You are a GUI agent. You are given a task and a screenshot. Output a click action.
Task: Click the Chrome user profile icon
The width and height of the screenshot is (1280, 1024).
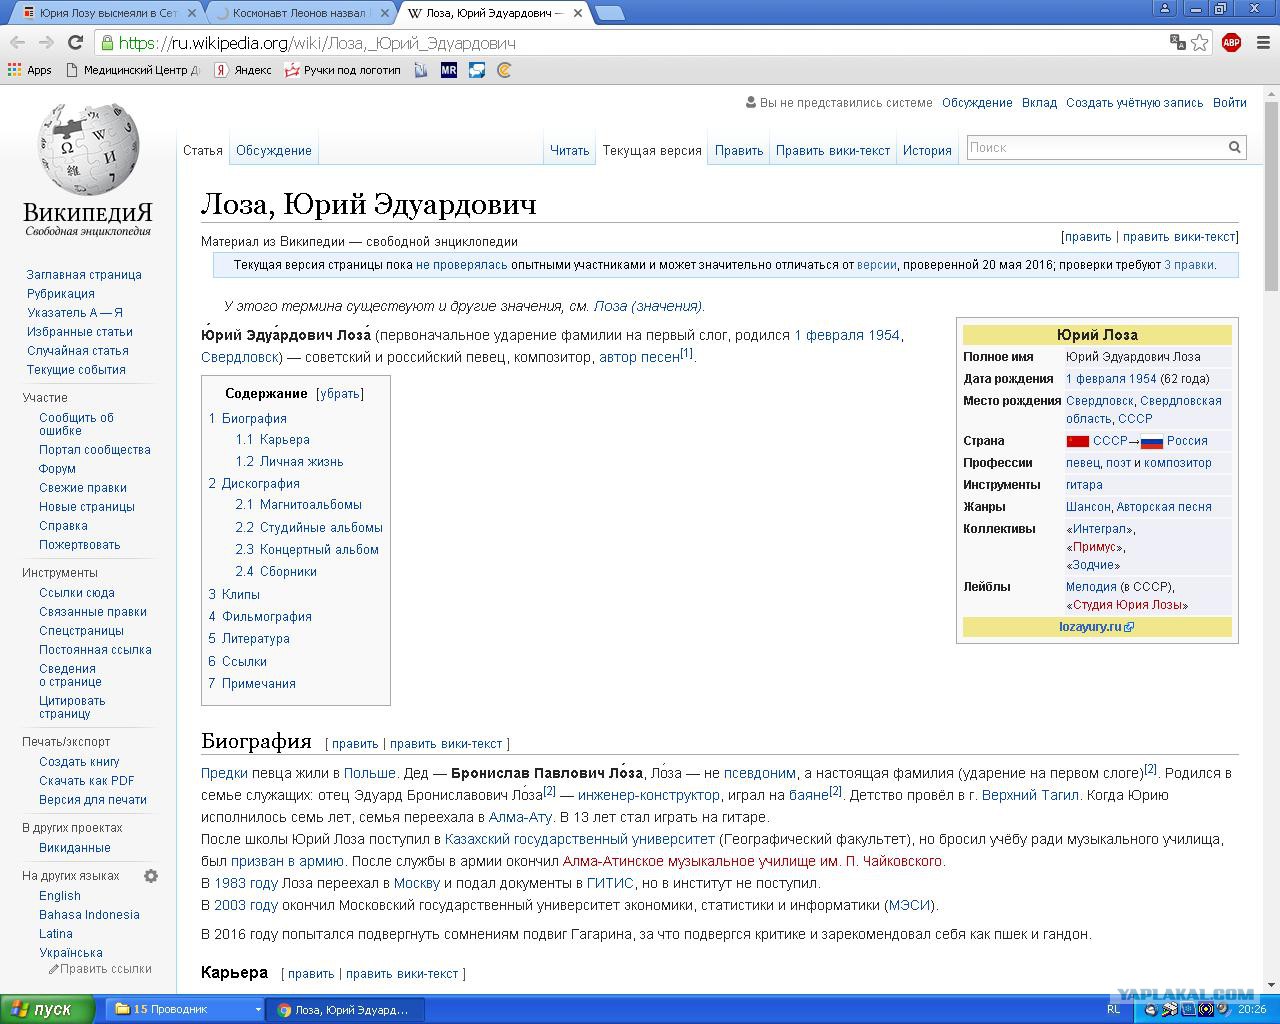pos(1163,9)
